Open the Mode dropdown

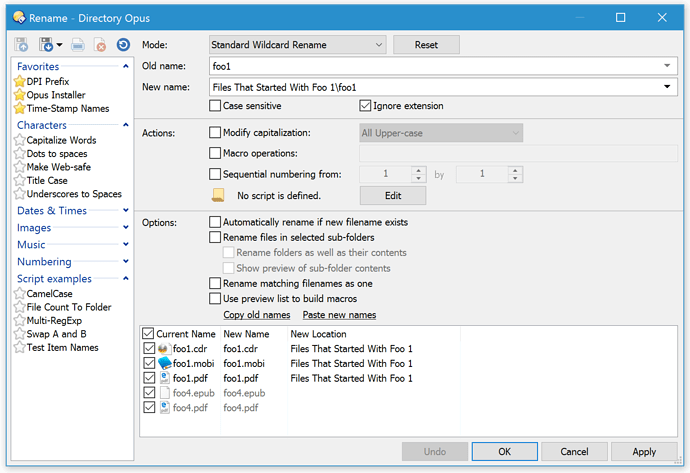[297, 45]
